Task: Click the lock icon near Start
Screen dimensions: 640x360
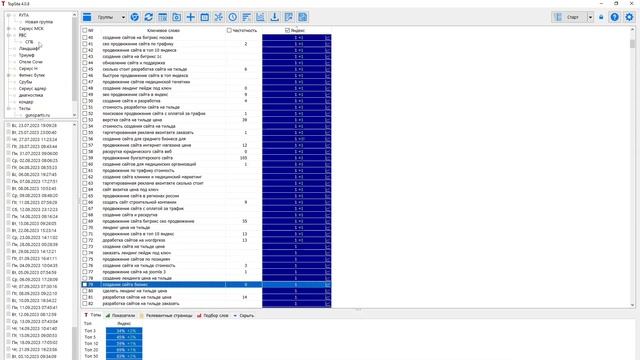Action: pos(601,17)
